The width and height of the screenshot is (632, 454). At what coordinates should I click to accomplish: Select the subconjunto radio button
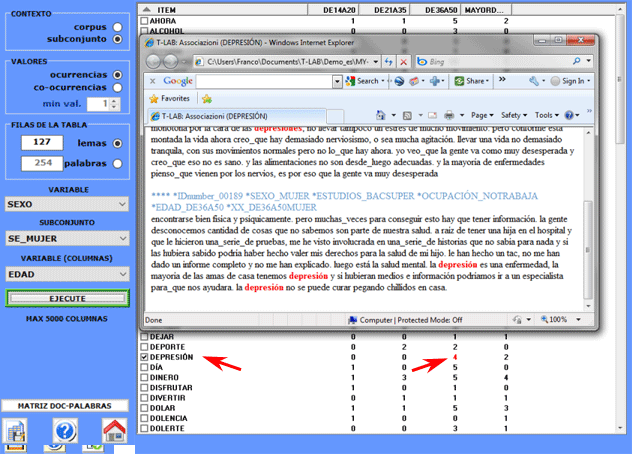117,39
